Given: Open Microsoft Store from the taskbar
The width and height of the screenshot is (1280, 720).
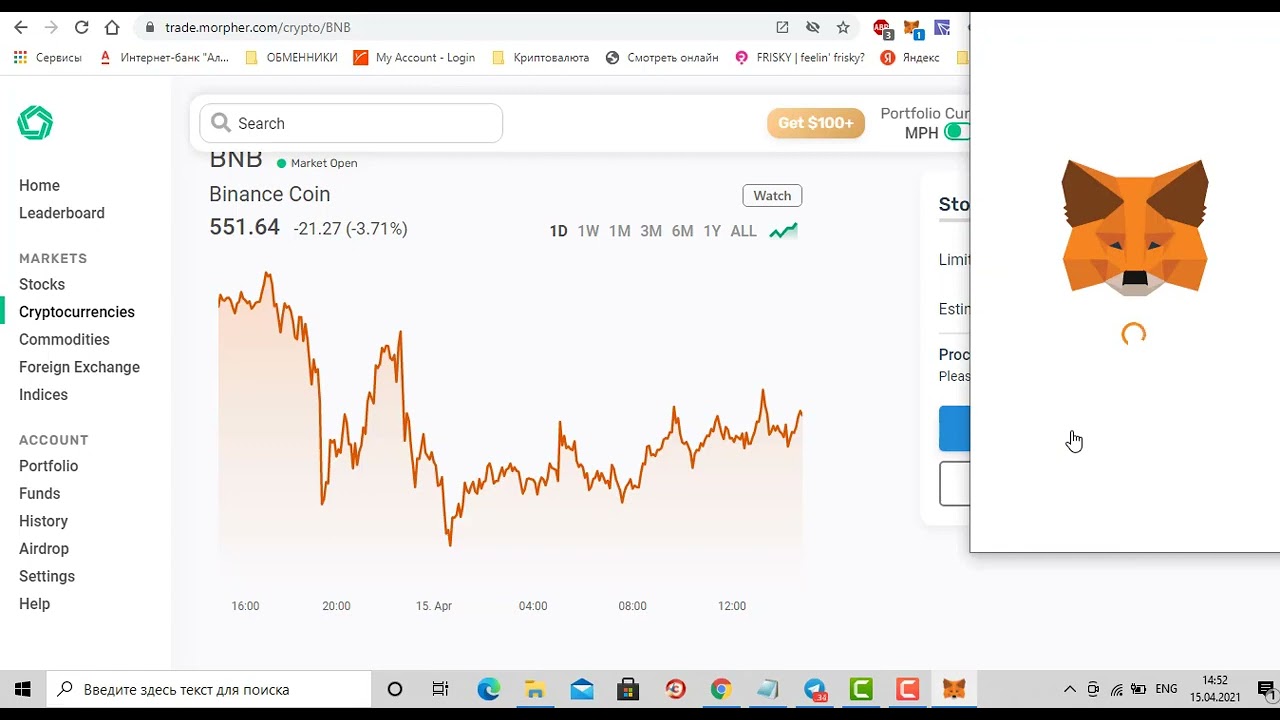Looking at the screenshot, I should tap(628, 689).
